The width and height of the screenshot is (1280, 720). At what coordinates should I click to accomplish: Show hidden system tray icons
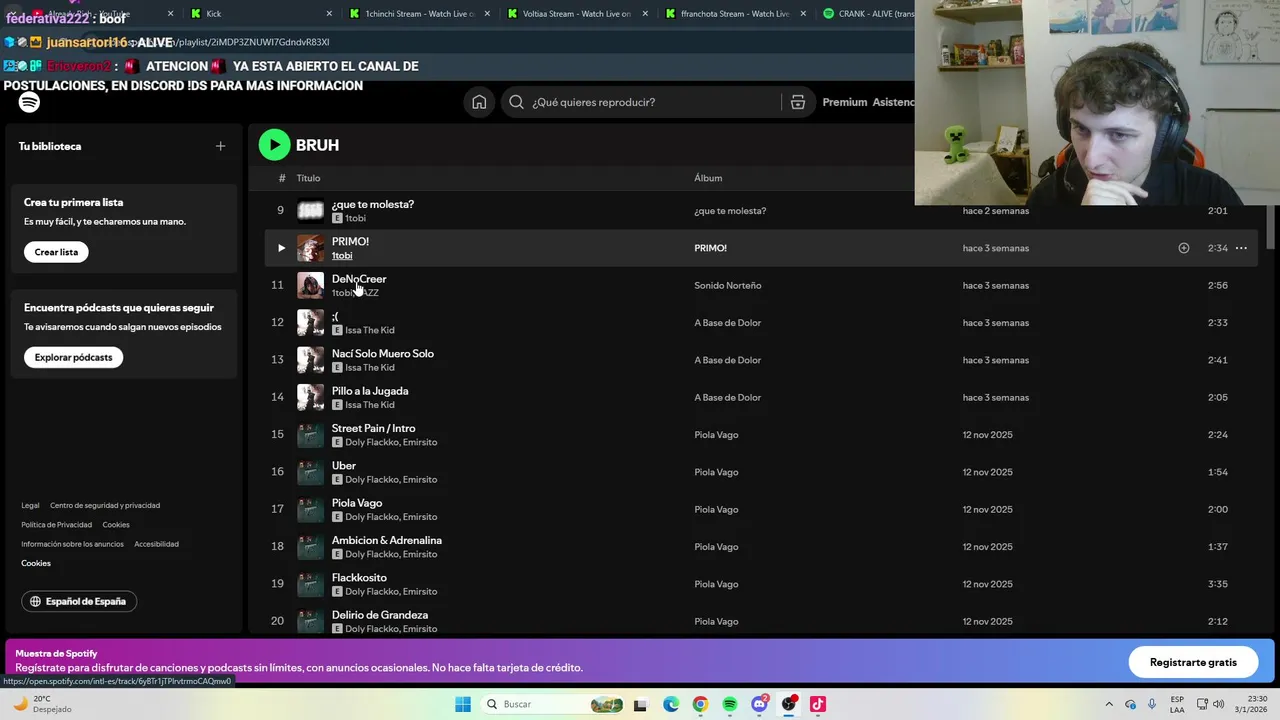1108,704
